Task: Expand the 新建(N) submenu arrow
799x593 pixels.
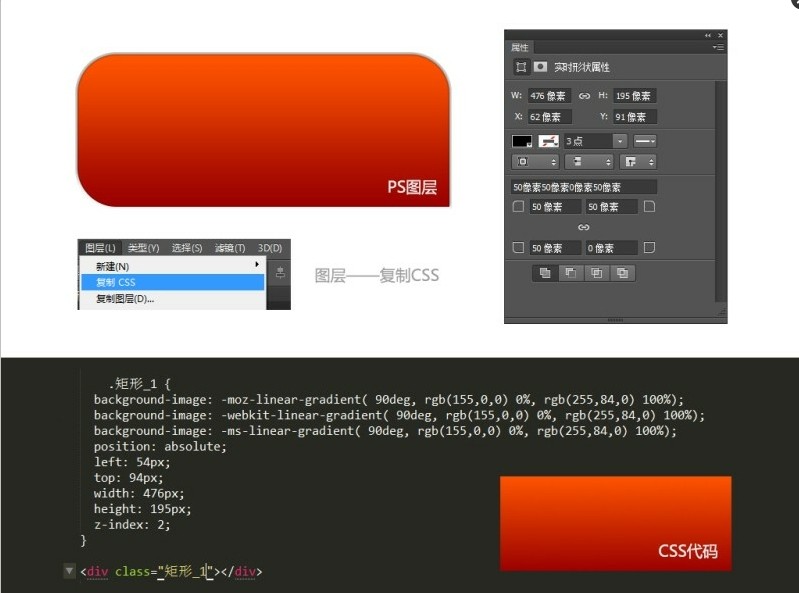Action: pos(257,264)
